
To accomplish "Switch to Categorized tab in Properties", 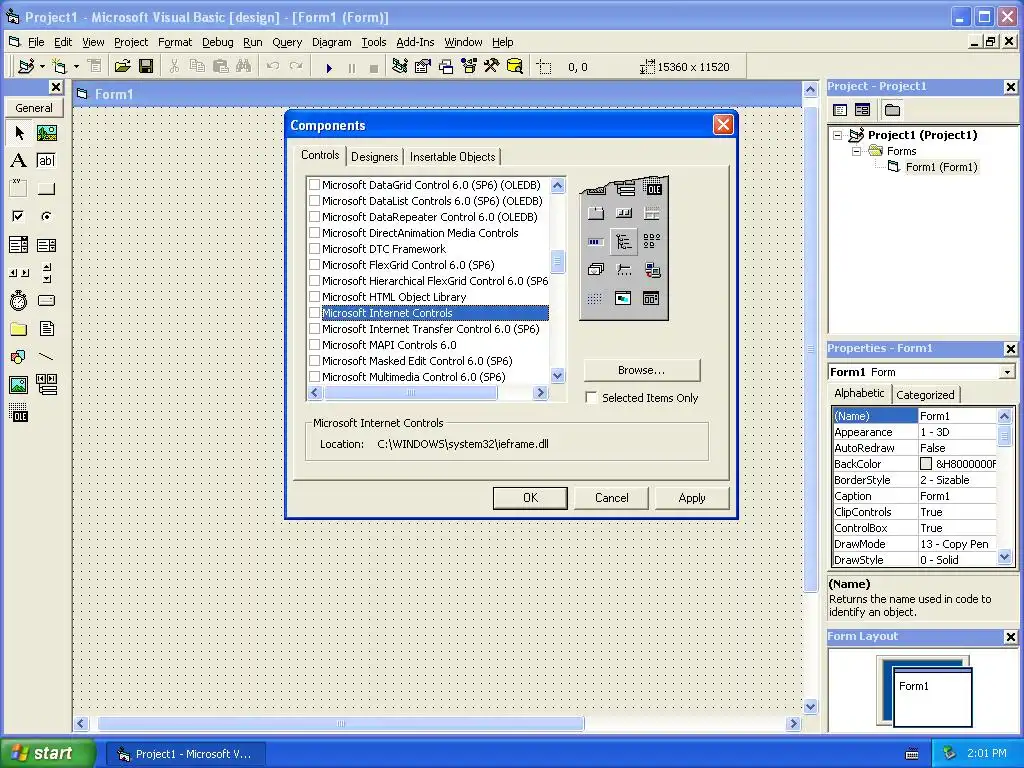I will (925, 394).
